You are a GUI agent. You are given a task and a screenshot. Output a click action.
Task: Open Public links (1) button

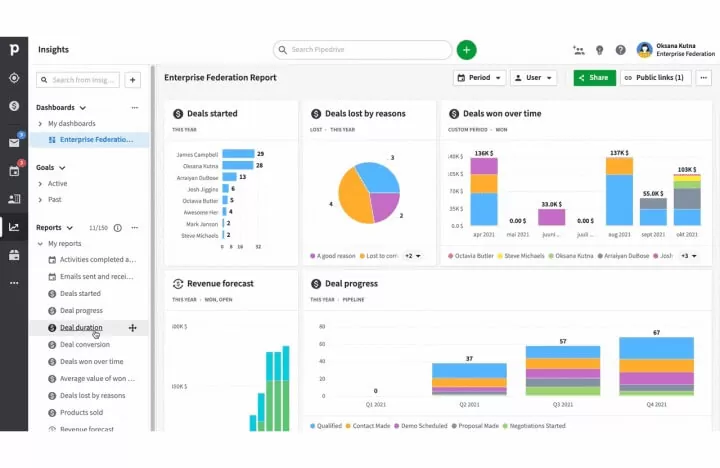pyautogui.click(x=655, y=78)
